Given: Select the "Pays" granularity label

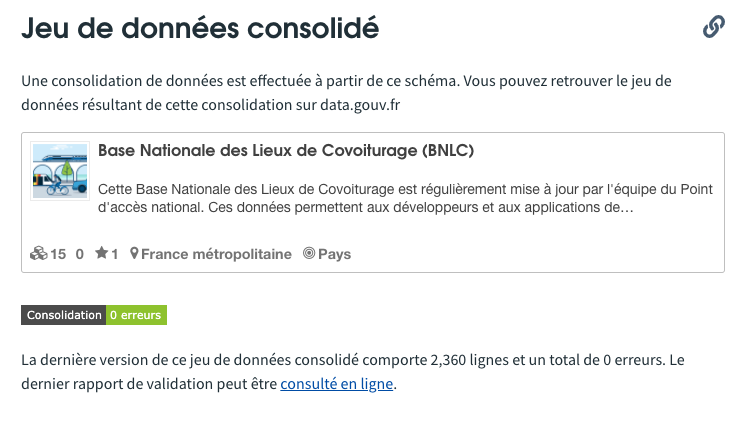Looking at the screenshot, I should [x=334, y=254].
